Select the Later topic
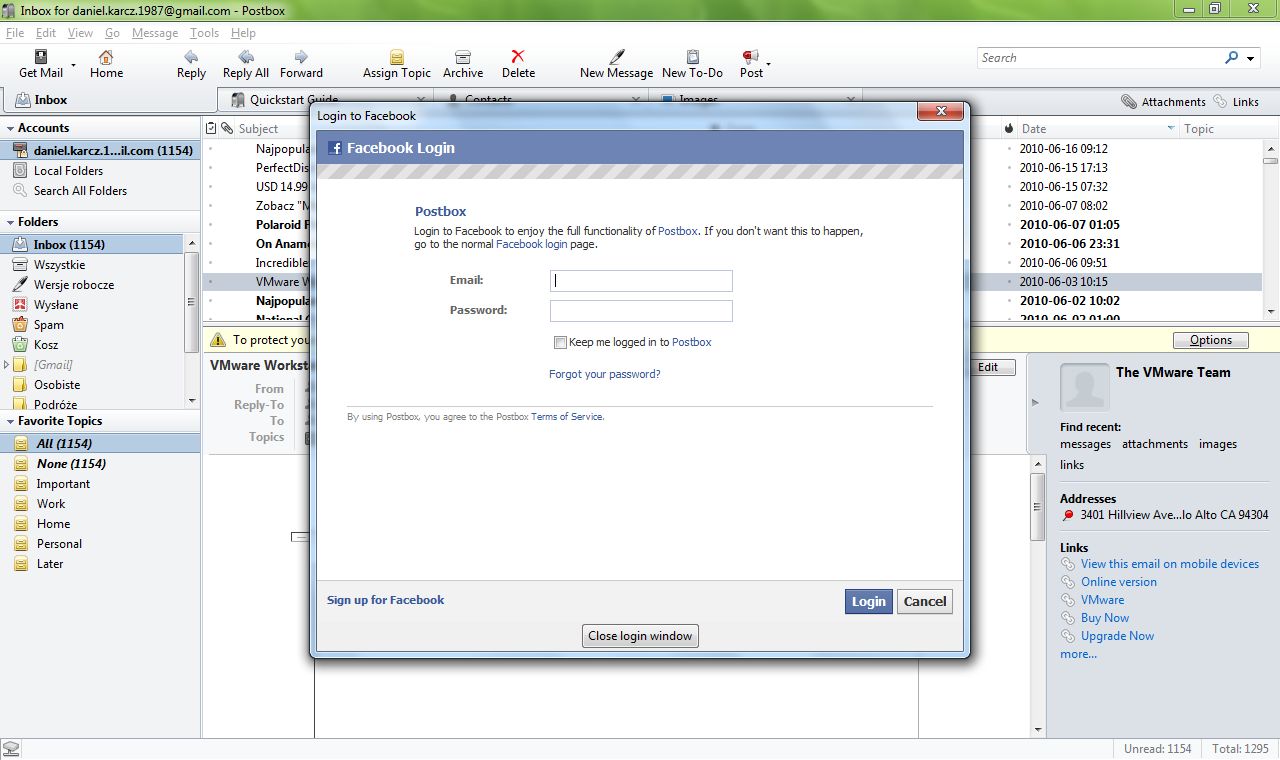The height and width of the screenshot is (760, 1280). click(50, 564)
